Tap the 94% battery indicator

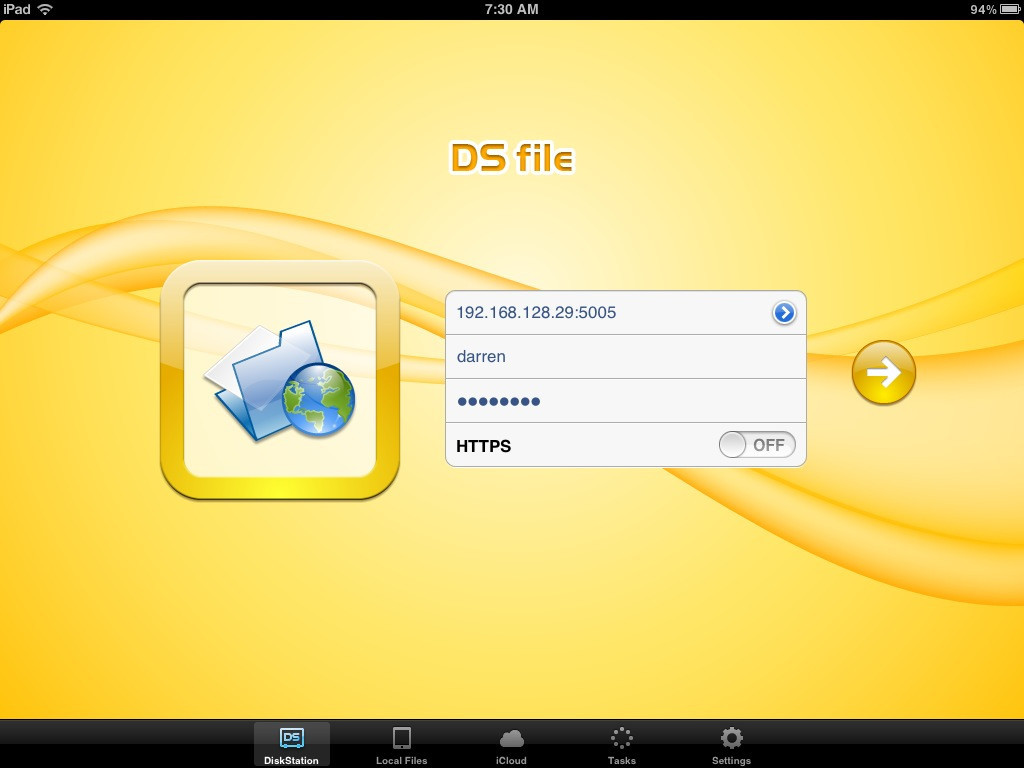(995, 9)
